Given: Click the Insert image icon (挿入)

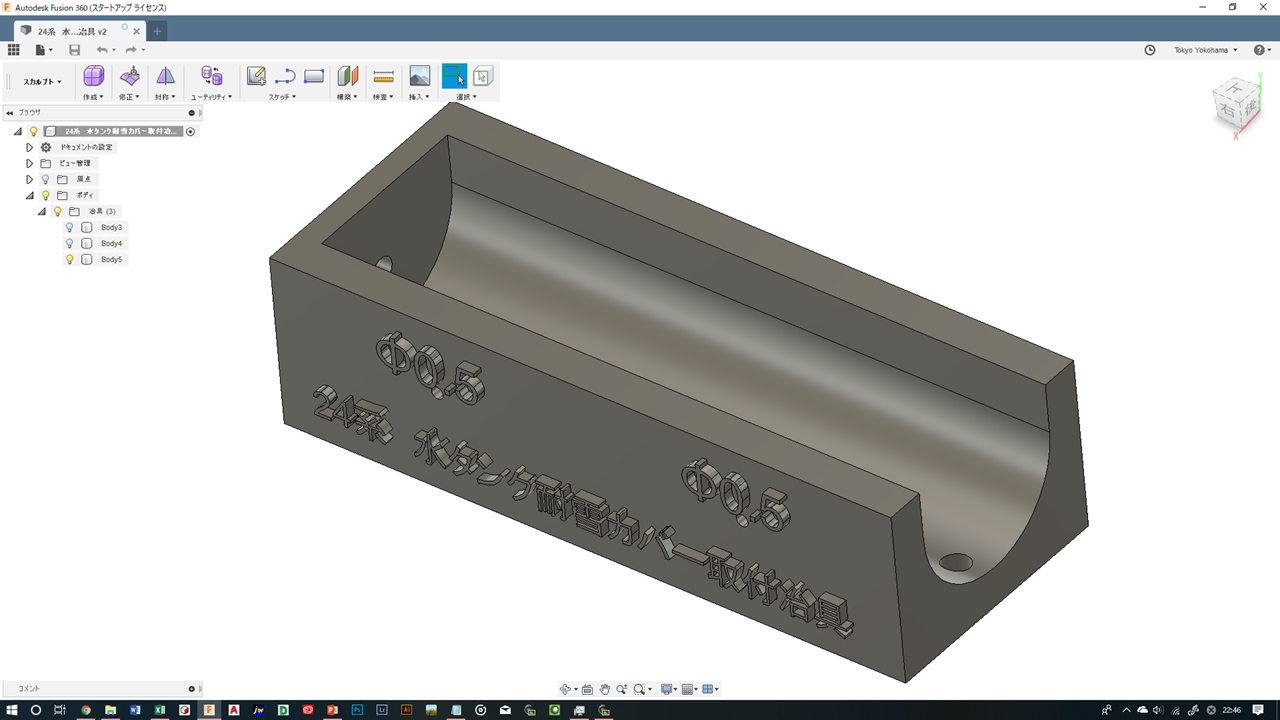Looking at the screenshot, I should pos(419,76).
